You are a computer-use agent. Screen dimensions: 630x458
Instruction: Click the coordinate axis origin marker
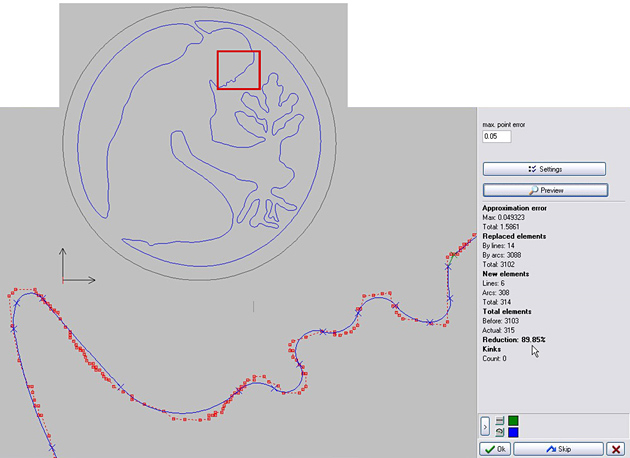click(63, 280)
